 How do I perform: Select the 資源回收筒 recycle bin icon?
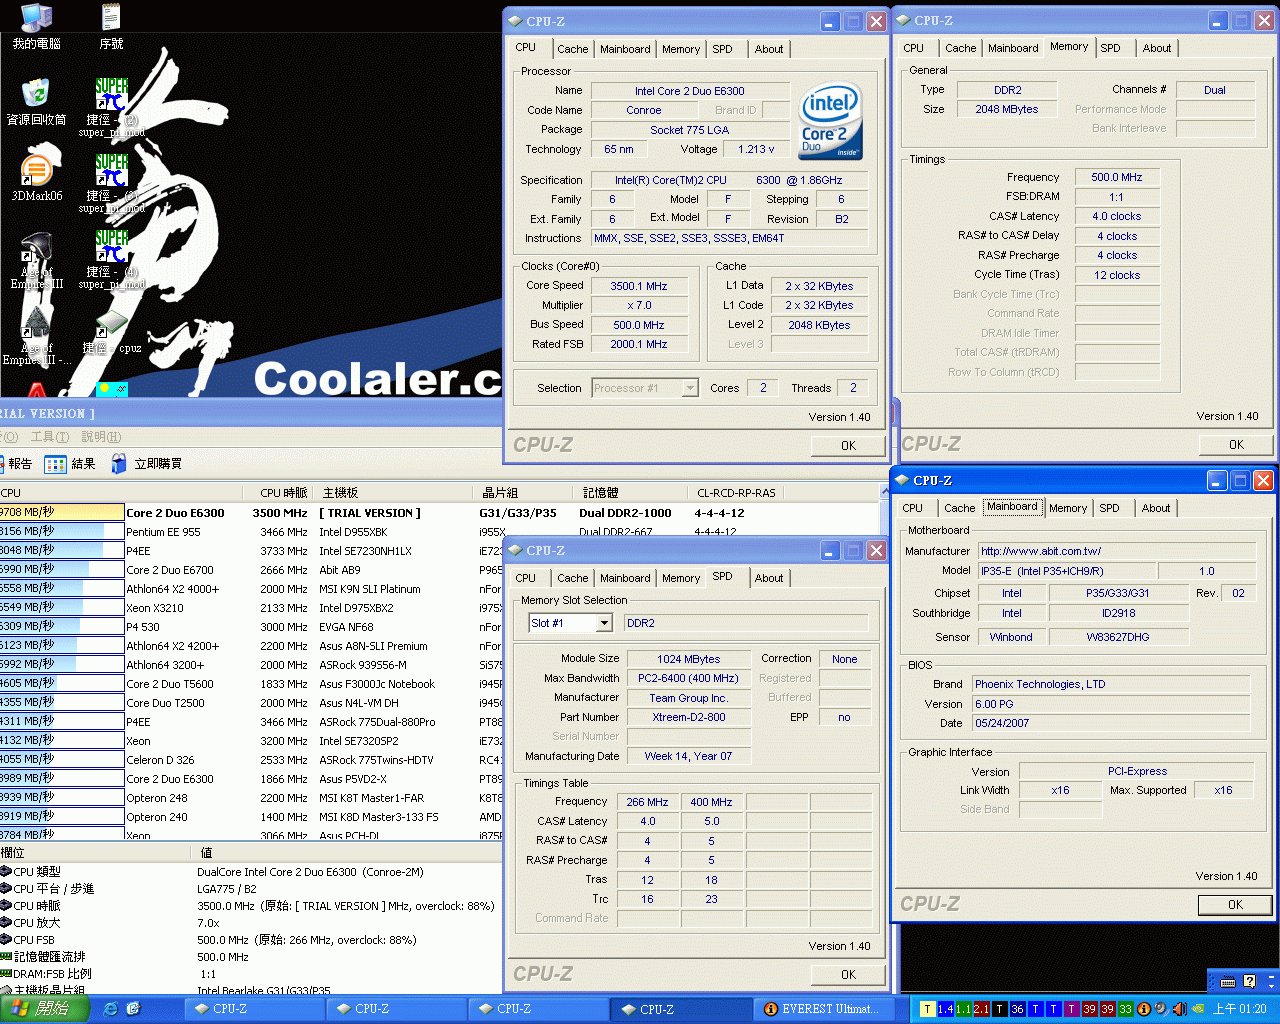click(x=36, y=102)
